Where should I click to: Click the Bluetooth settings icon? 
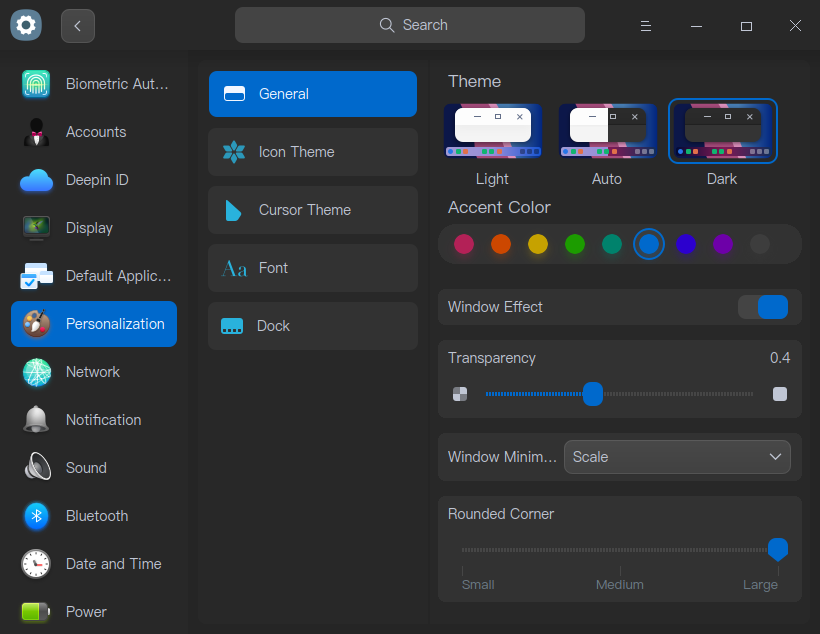tap(36, 516)
